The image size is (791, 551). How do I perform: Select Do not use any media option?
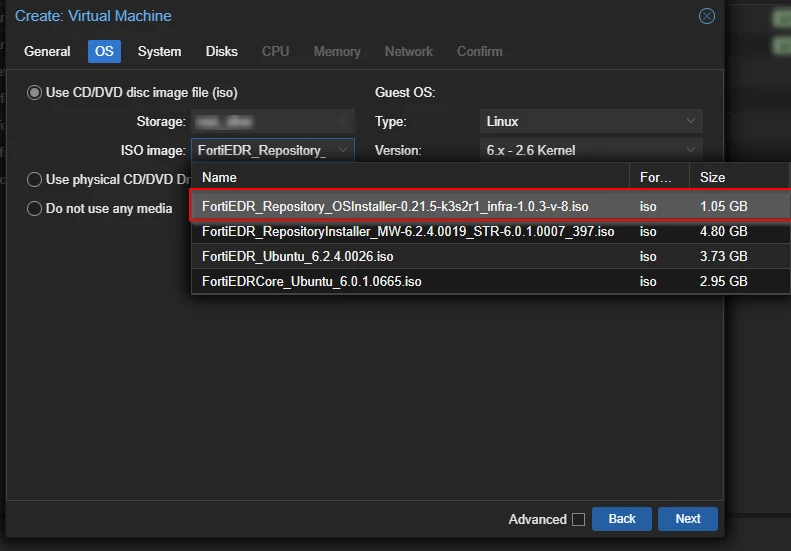tap(34, 208)
